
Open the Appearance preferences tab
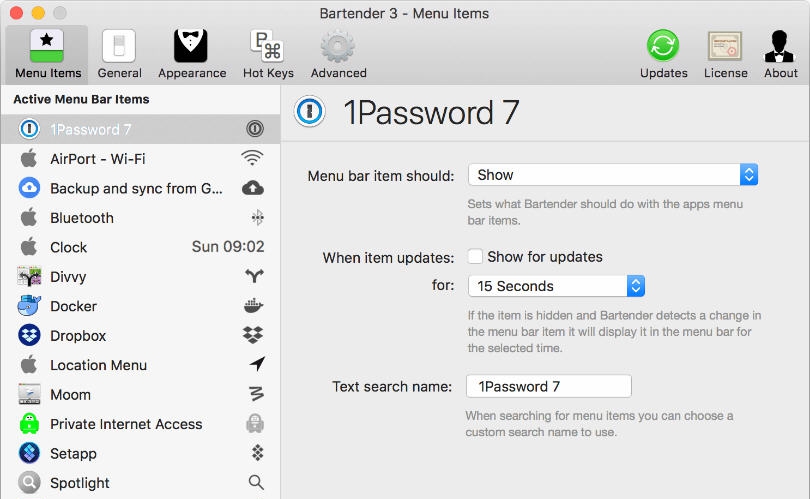click(192, 55)
